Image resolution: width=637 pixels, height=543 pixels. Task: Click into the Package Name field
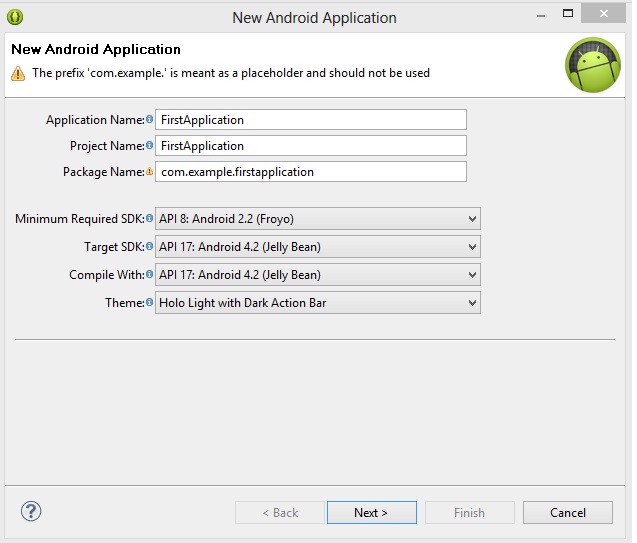[311, 171]
